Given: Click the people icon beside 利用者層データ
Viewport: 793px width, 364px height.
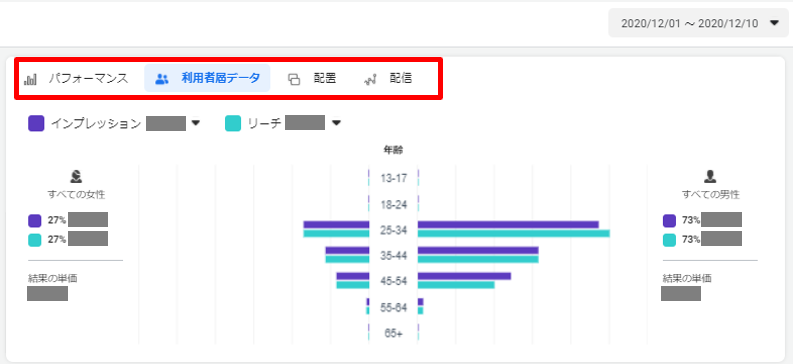Looking at the screenshot, I should tap(162, 79).
